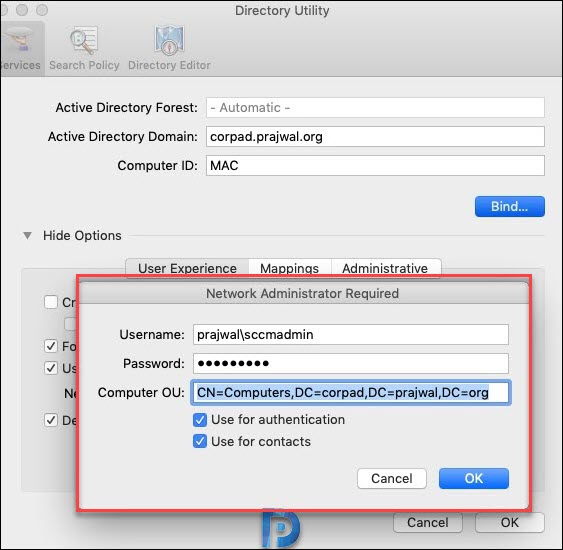Confirm with the blue OK button in dialog
This screenshot has height=550, width=563.
point(474,478)
